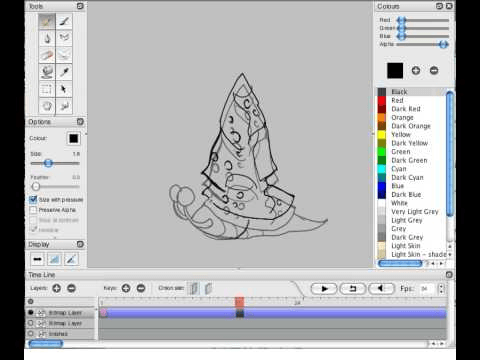
Task: Pick the Eyedropper tool
Action: pos(64,72)
